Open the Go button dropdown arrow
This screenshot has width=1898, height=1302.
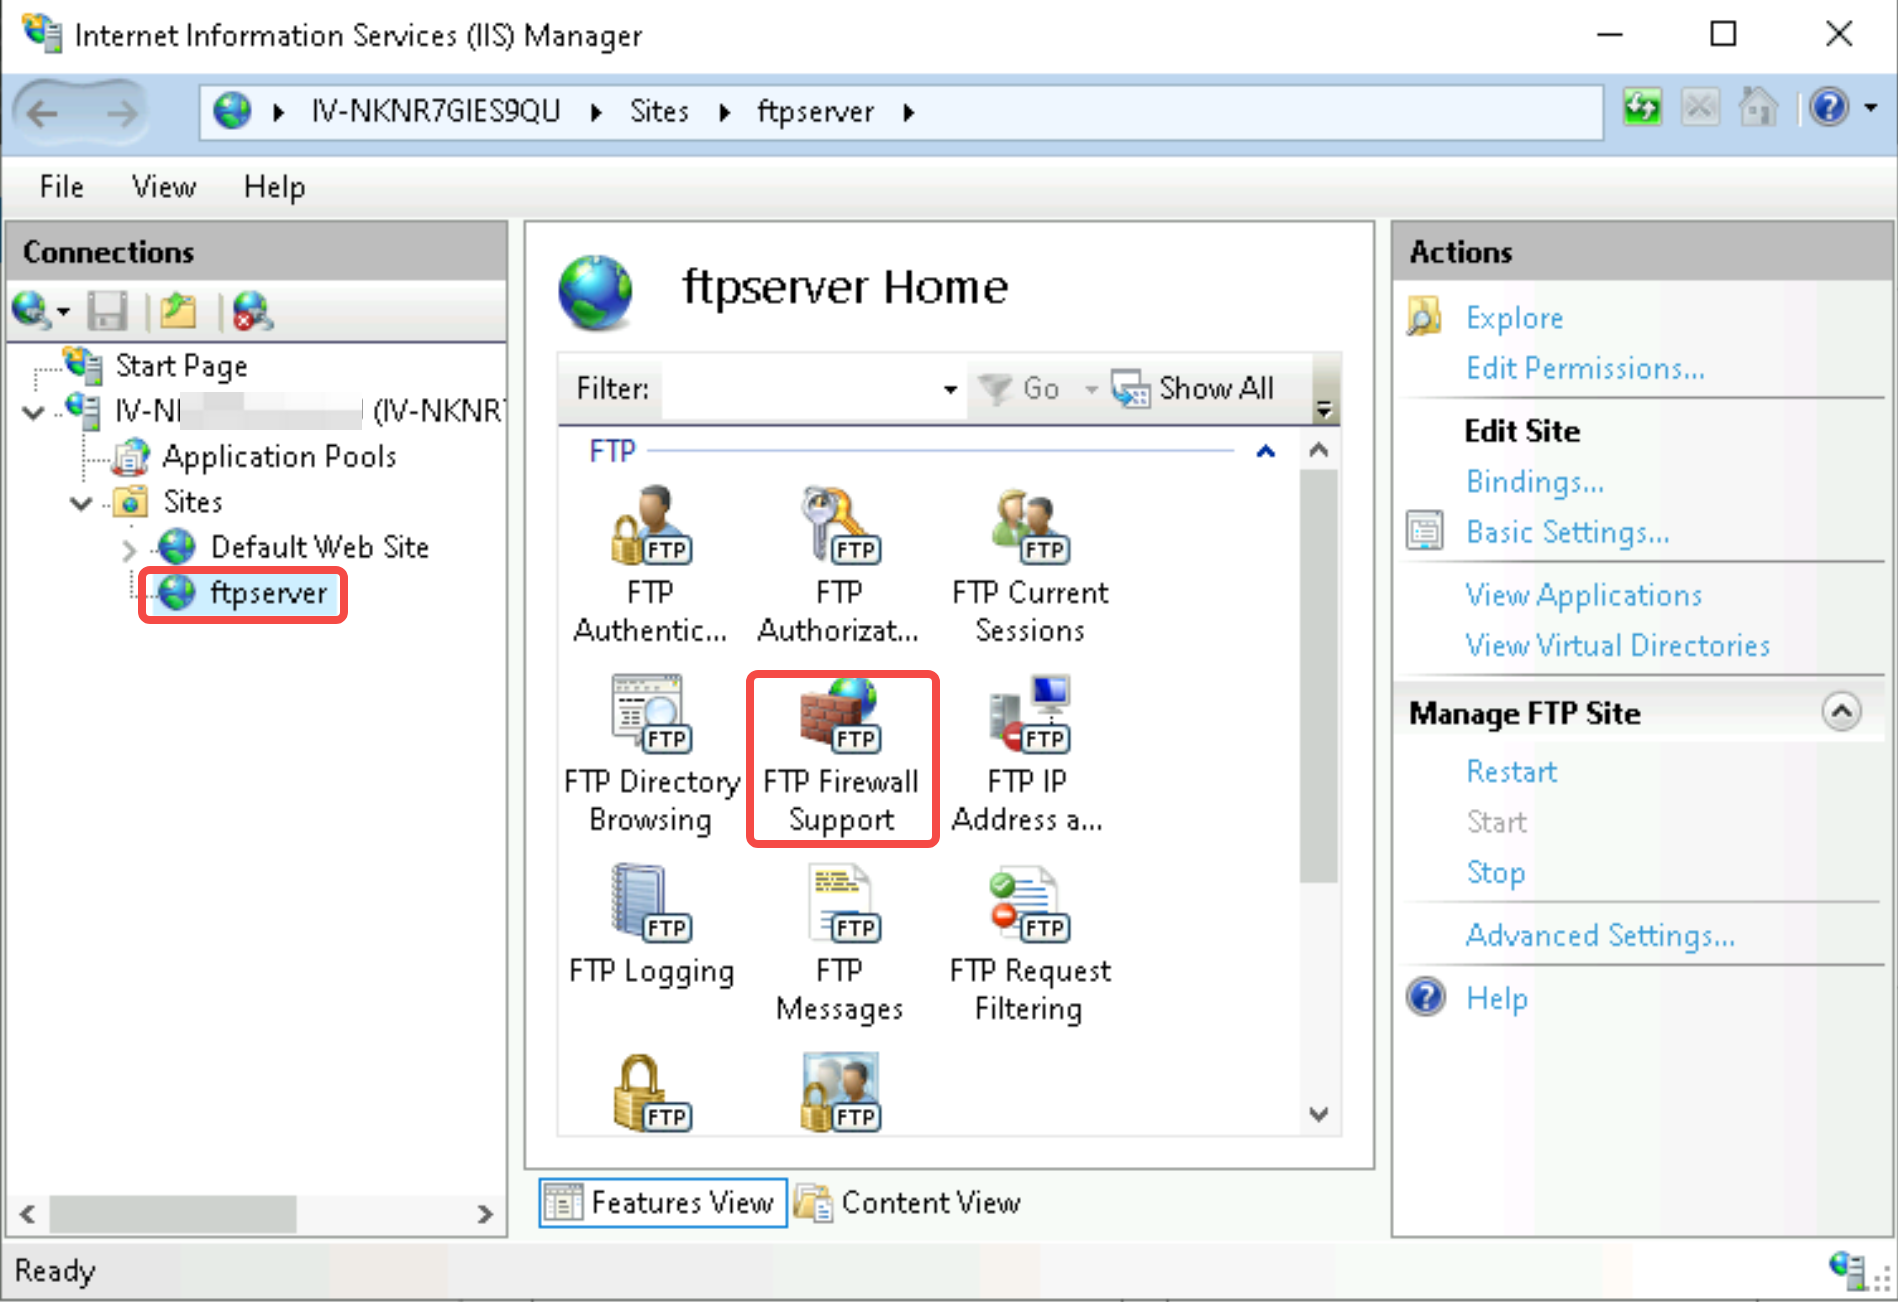1092,389
